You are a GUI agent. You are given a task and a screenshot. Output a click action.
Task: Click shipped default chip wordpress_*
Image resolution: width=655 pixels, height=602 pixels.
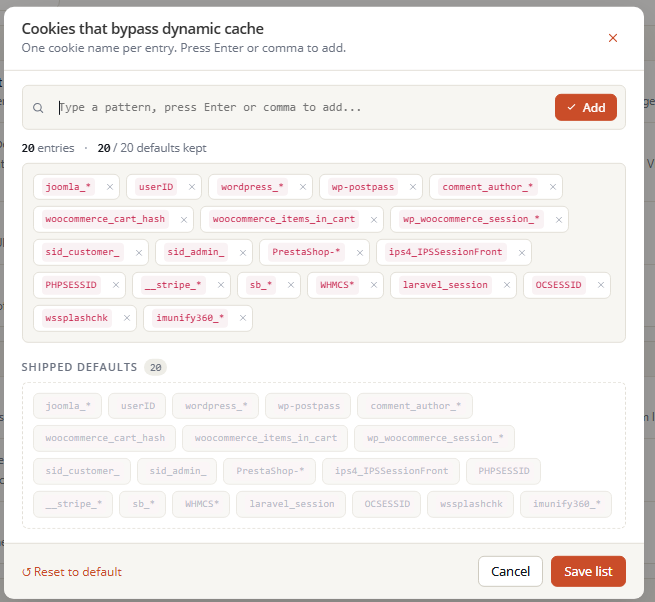pyautogui.click(x=216, y=406)
